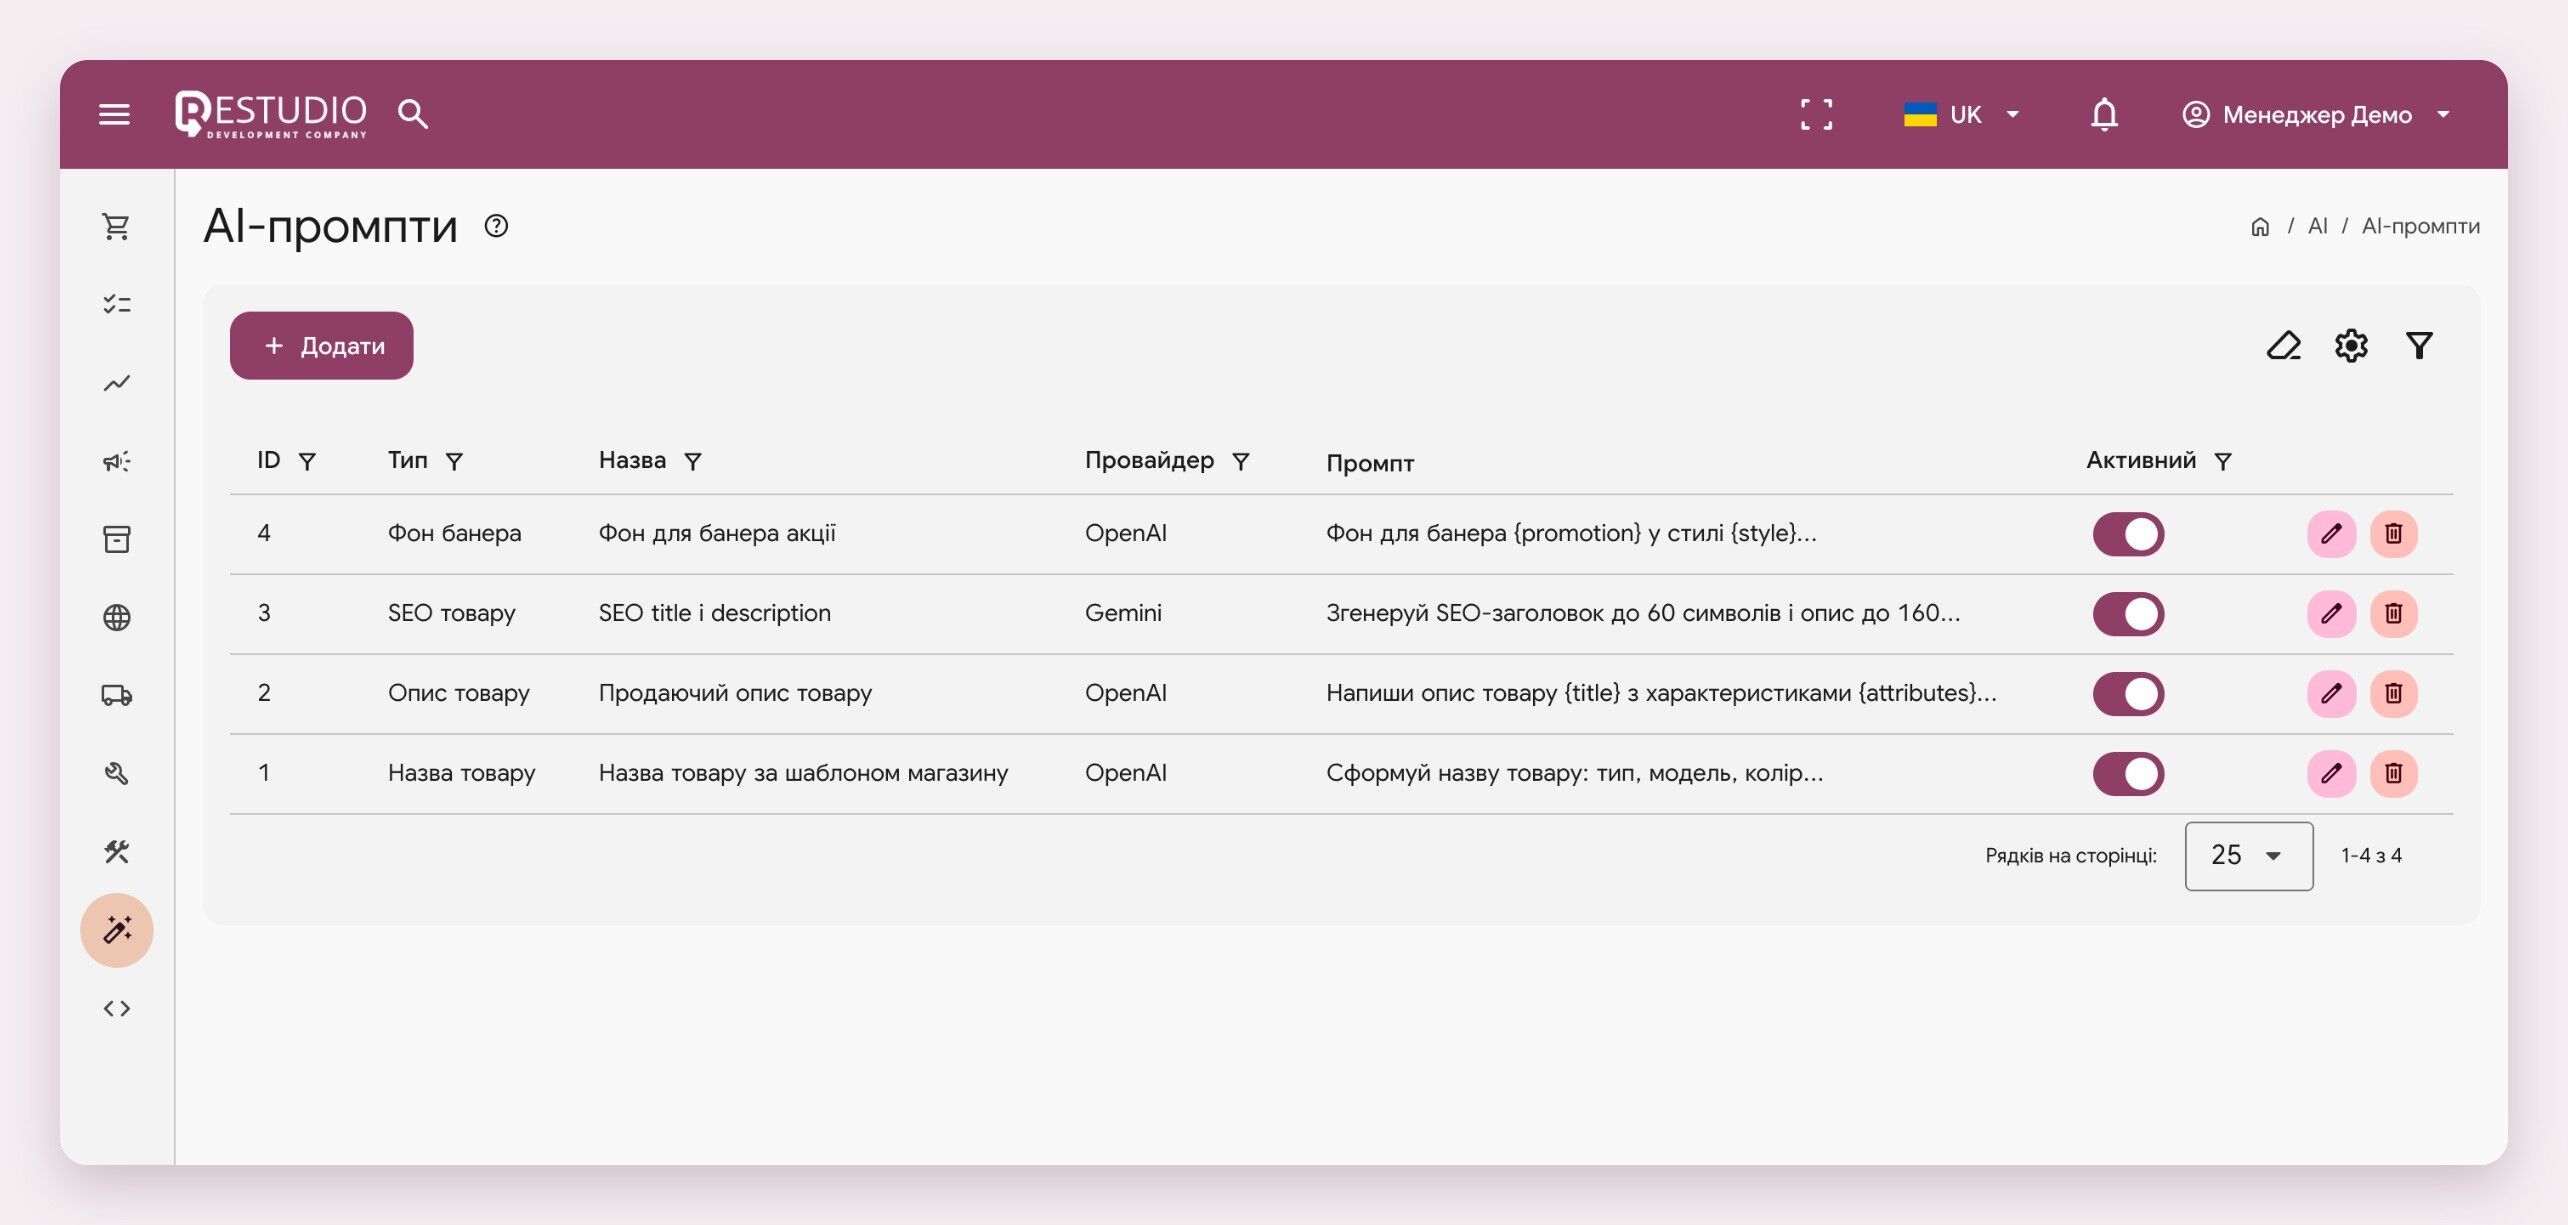Image resolution: width=2568 pixels, height=1225 pixels.
Task: Click the Додати button
Action: (321, 345)
